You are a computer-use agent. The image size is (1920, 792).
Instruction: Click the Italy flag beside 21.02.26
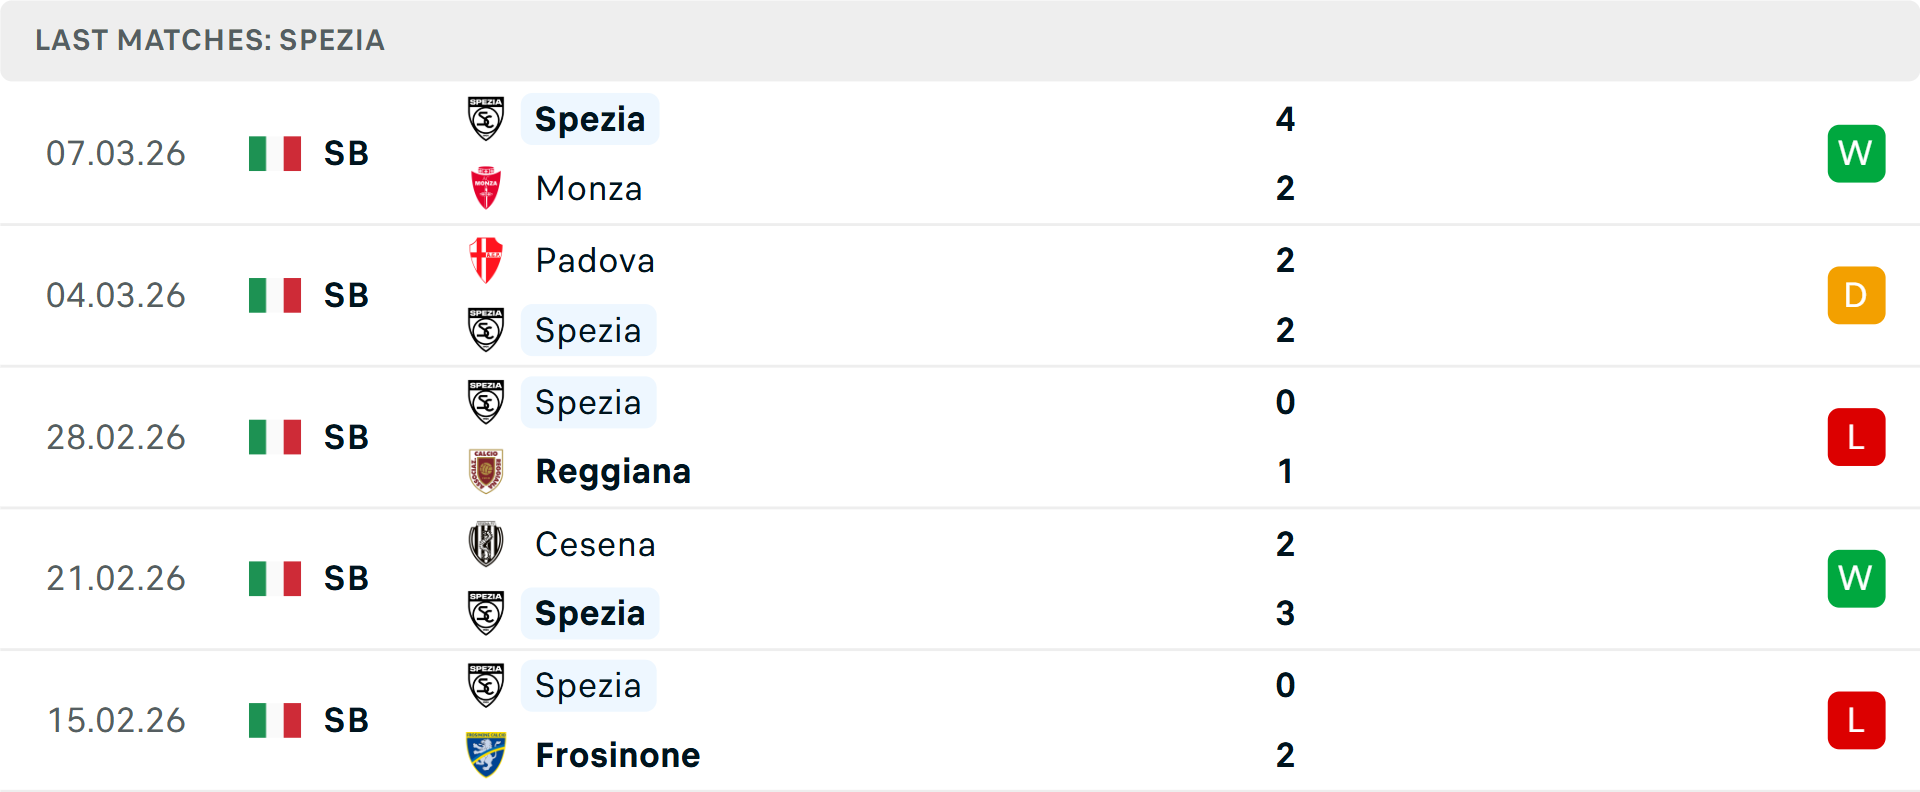[275, 578]
